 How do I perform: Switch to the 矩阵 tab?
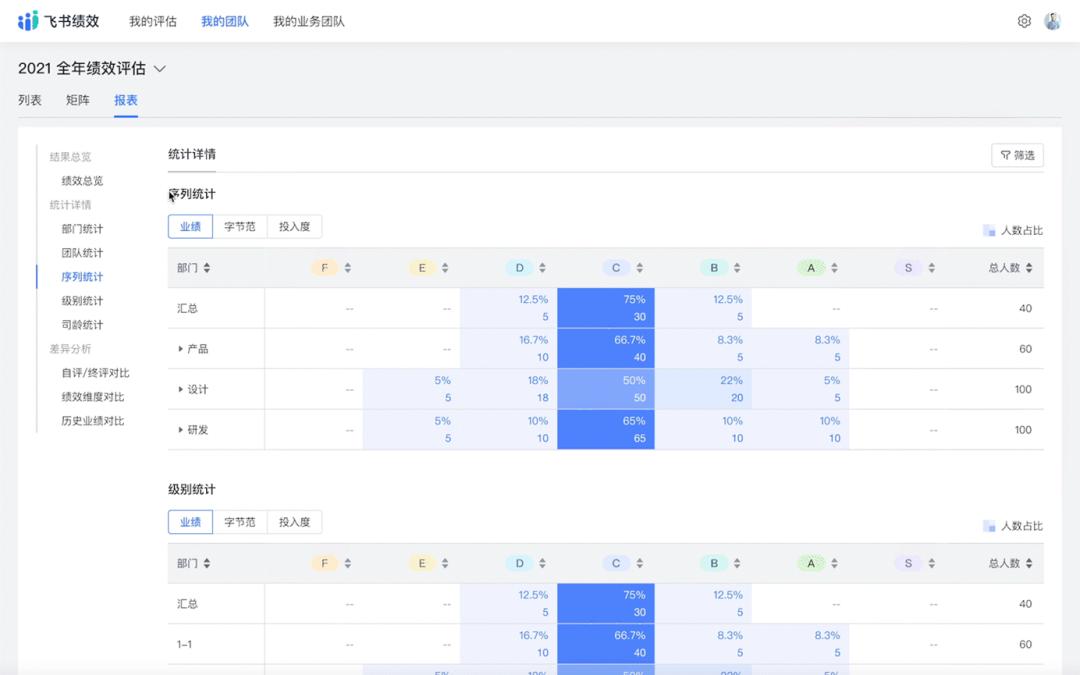point(78,100)
